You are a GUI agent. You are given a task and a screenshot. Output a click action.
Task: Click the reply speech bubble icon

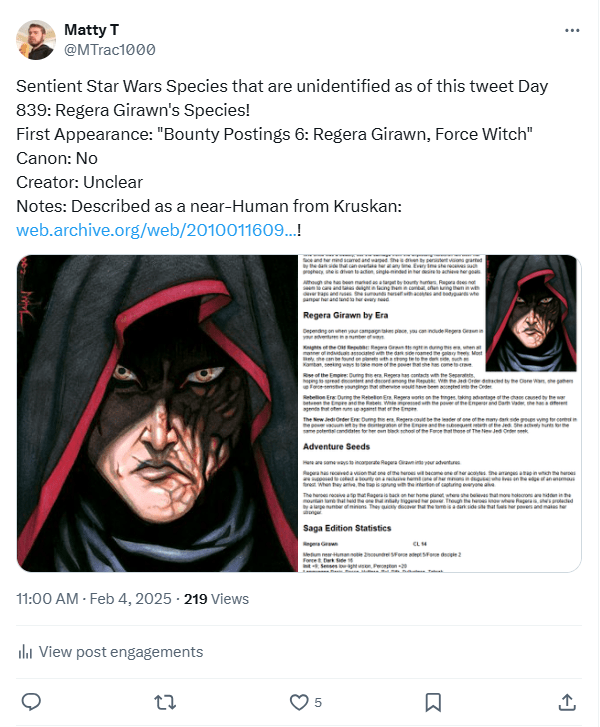(32, 701)
